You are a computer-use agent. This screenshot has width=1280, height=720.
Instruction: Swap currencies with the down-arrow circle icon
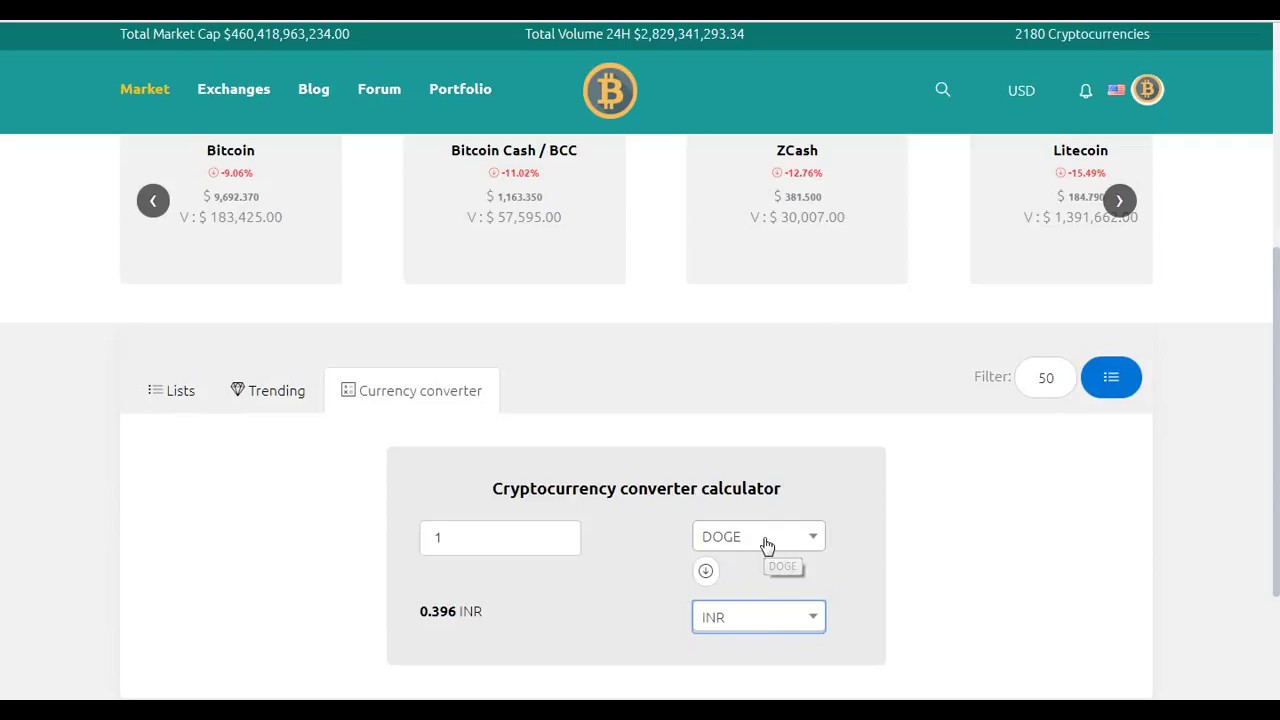pos(705,571)
